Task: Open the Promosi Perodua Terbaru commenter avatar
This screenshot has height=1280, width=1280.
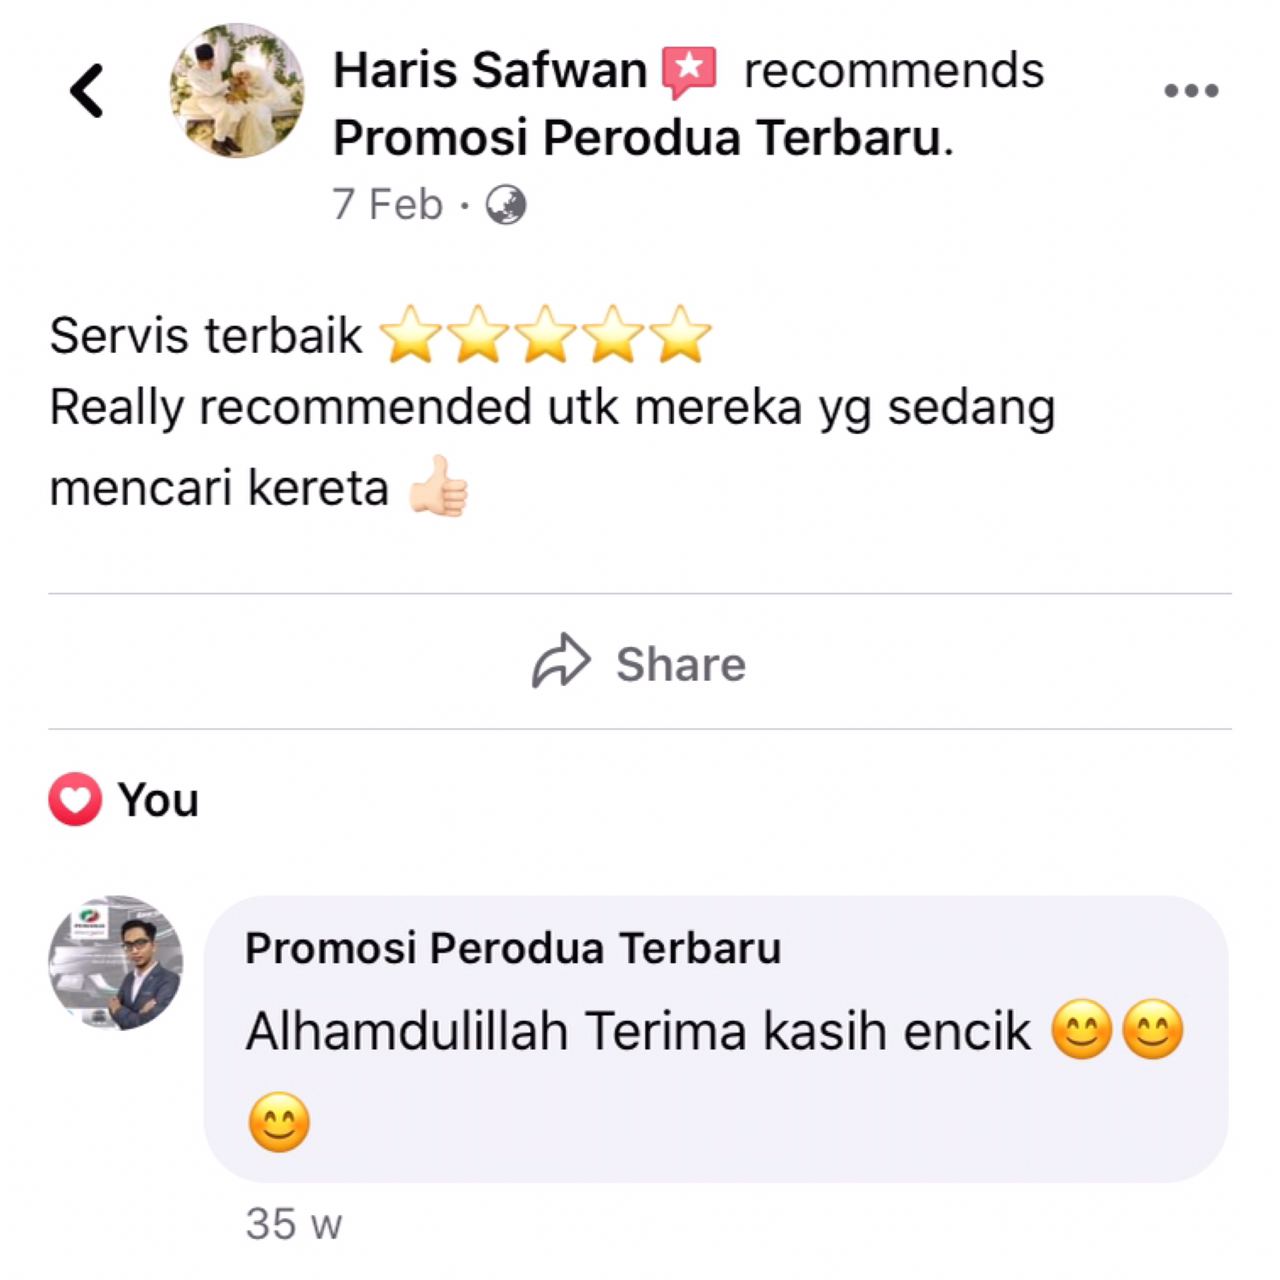Action: pos(116,963)
